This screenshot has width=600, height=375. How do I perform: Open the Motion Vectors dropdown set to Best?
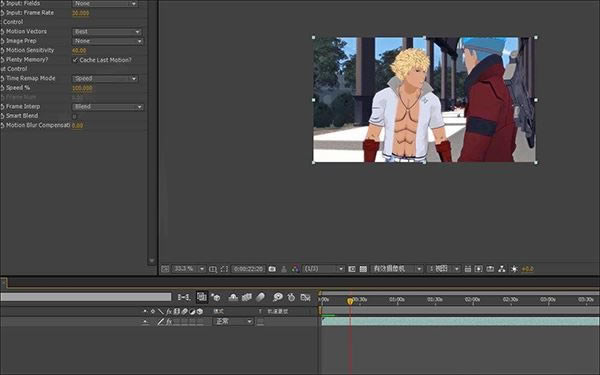[107, 32]
